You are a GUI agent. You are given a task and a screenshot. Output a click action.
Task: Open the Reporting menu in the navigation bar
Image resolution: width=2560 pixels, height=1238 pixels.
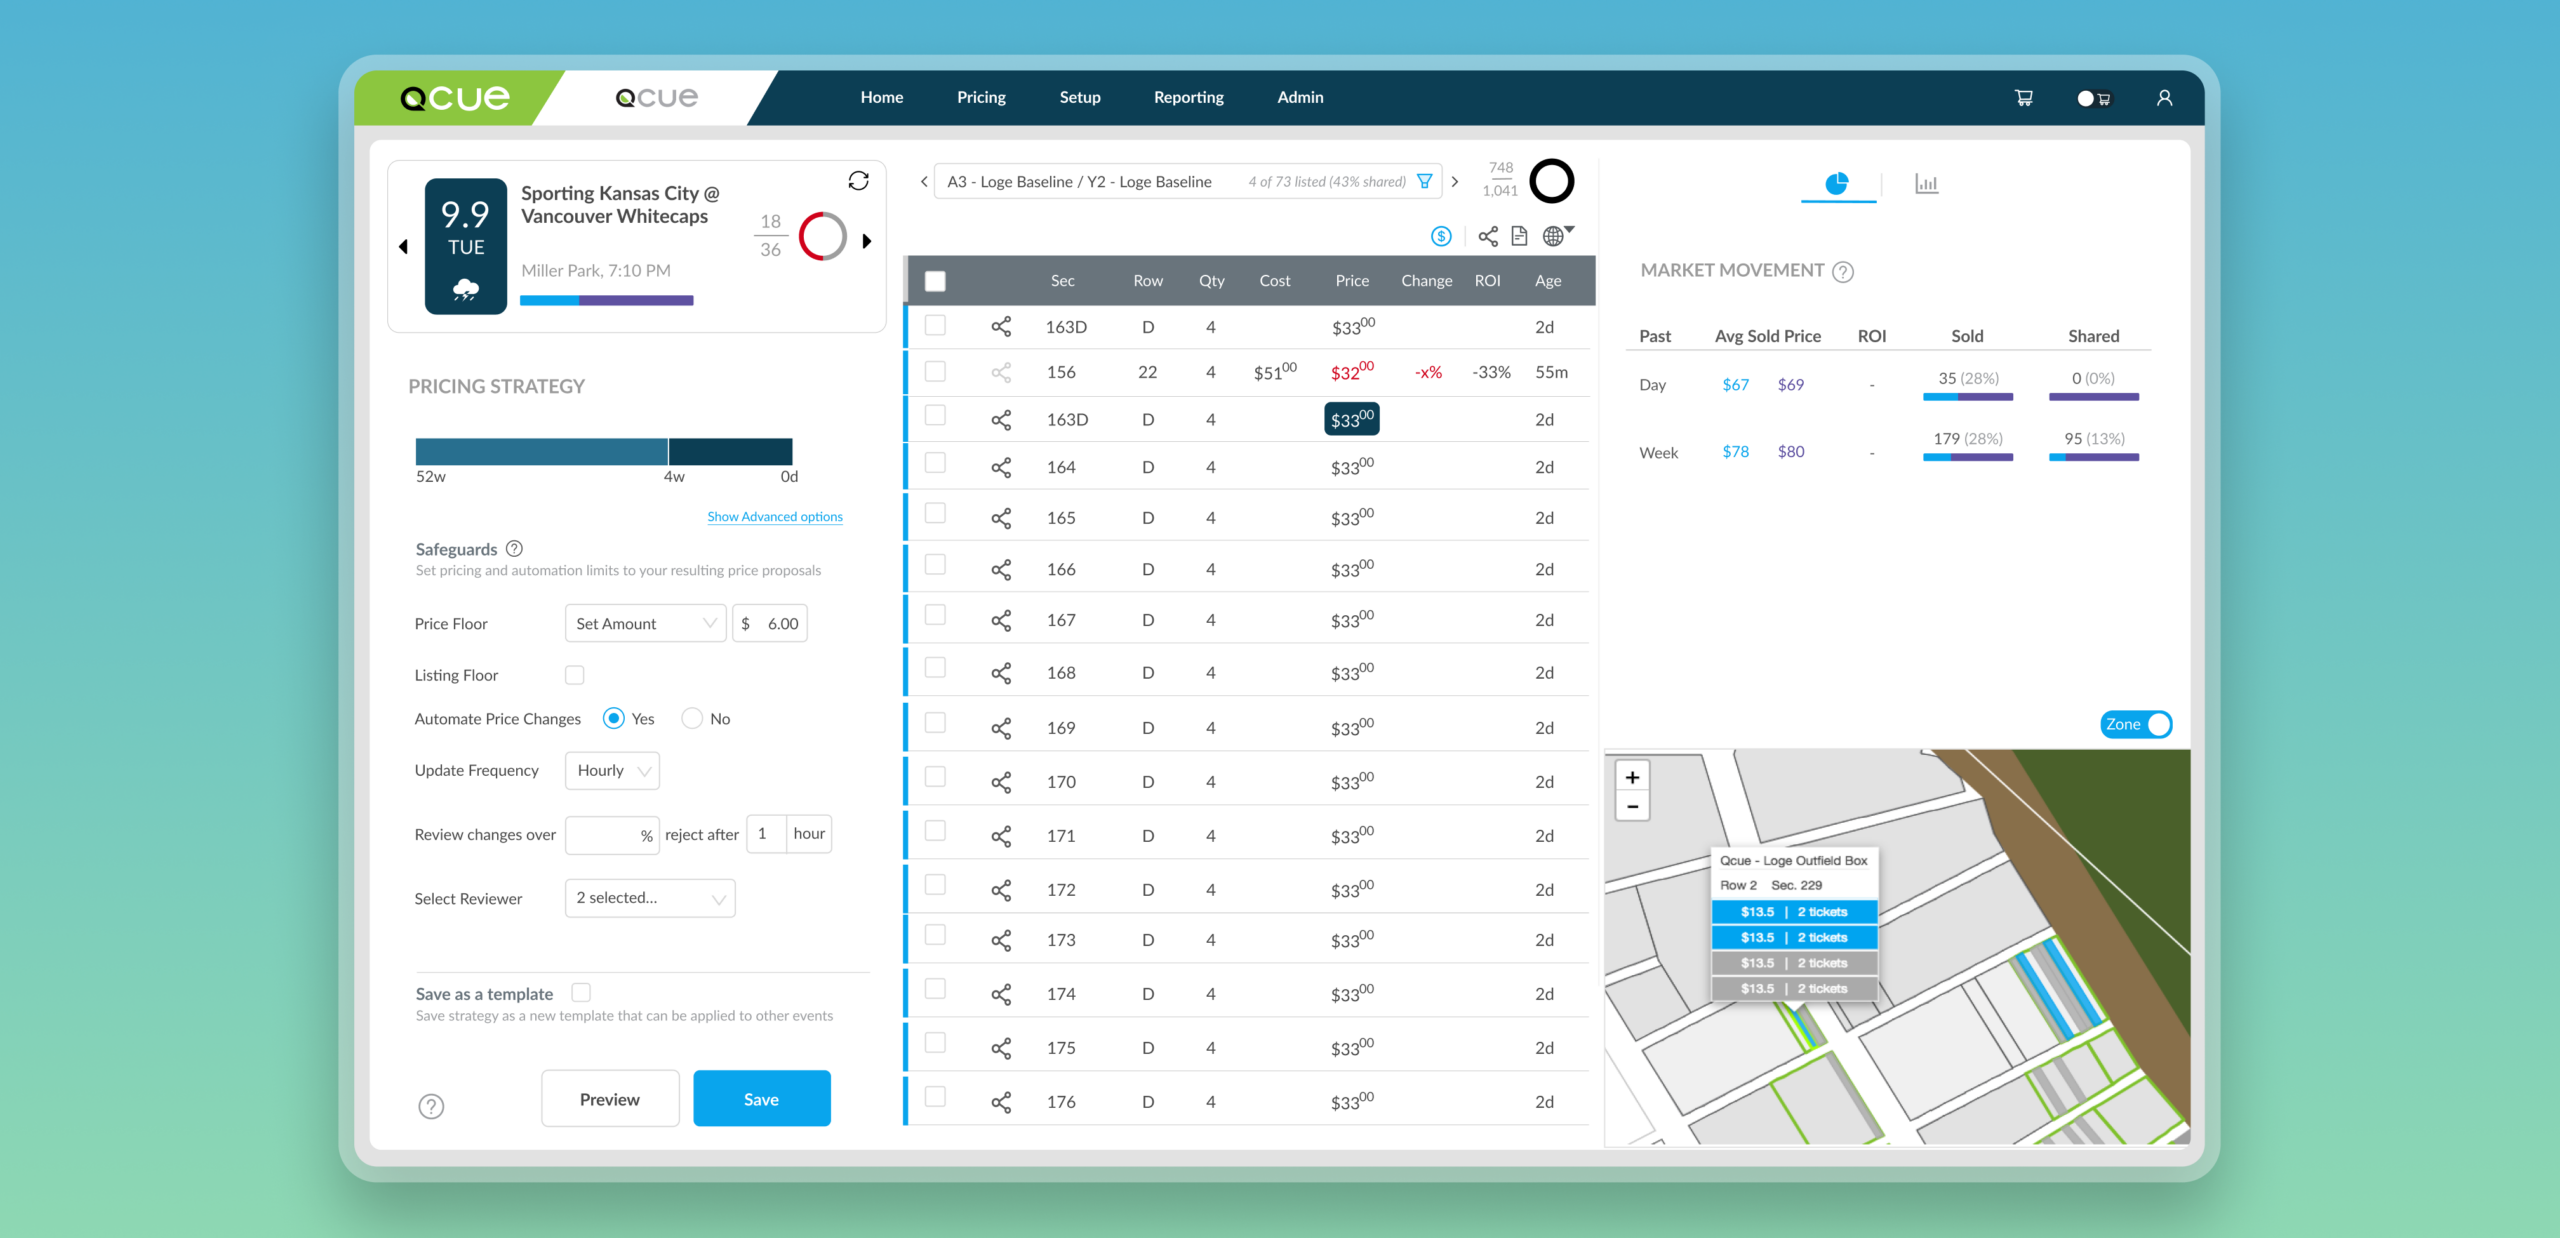pos(1188,97)
